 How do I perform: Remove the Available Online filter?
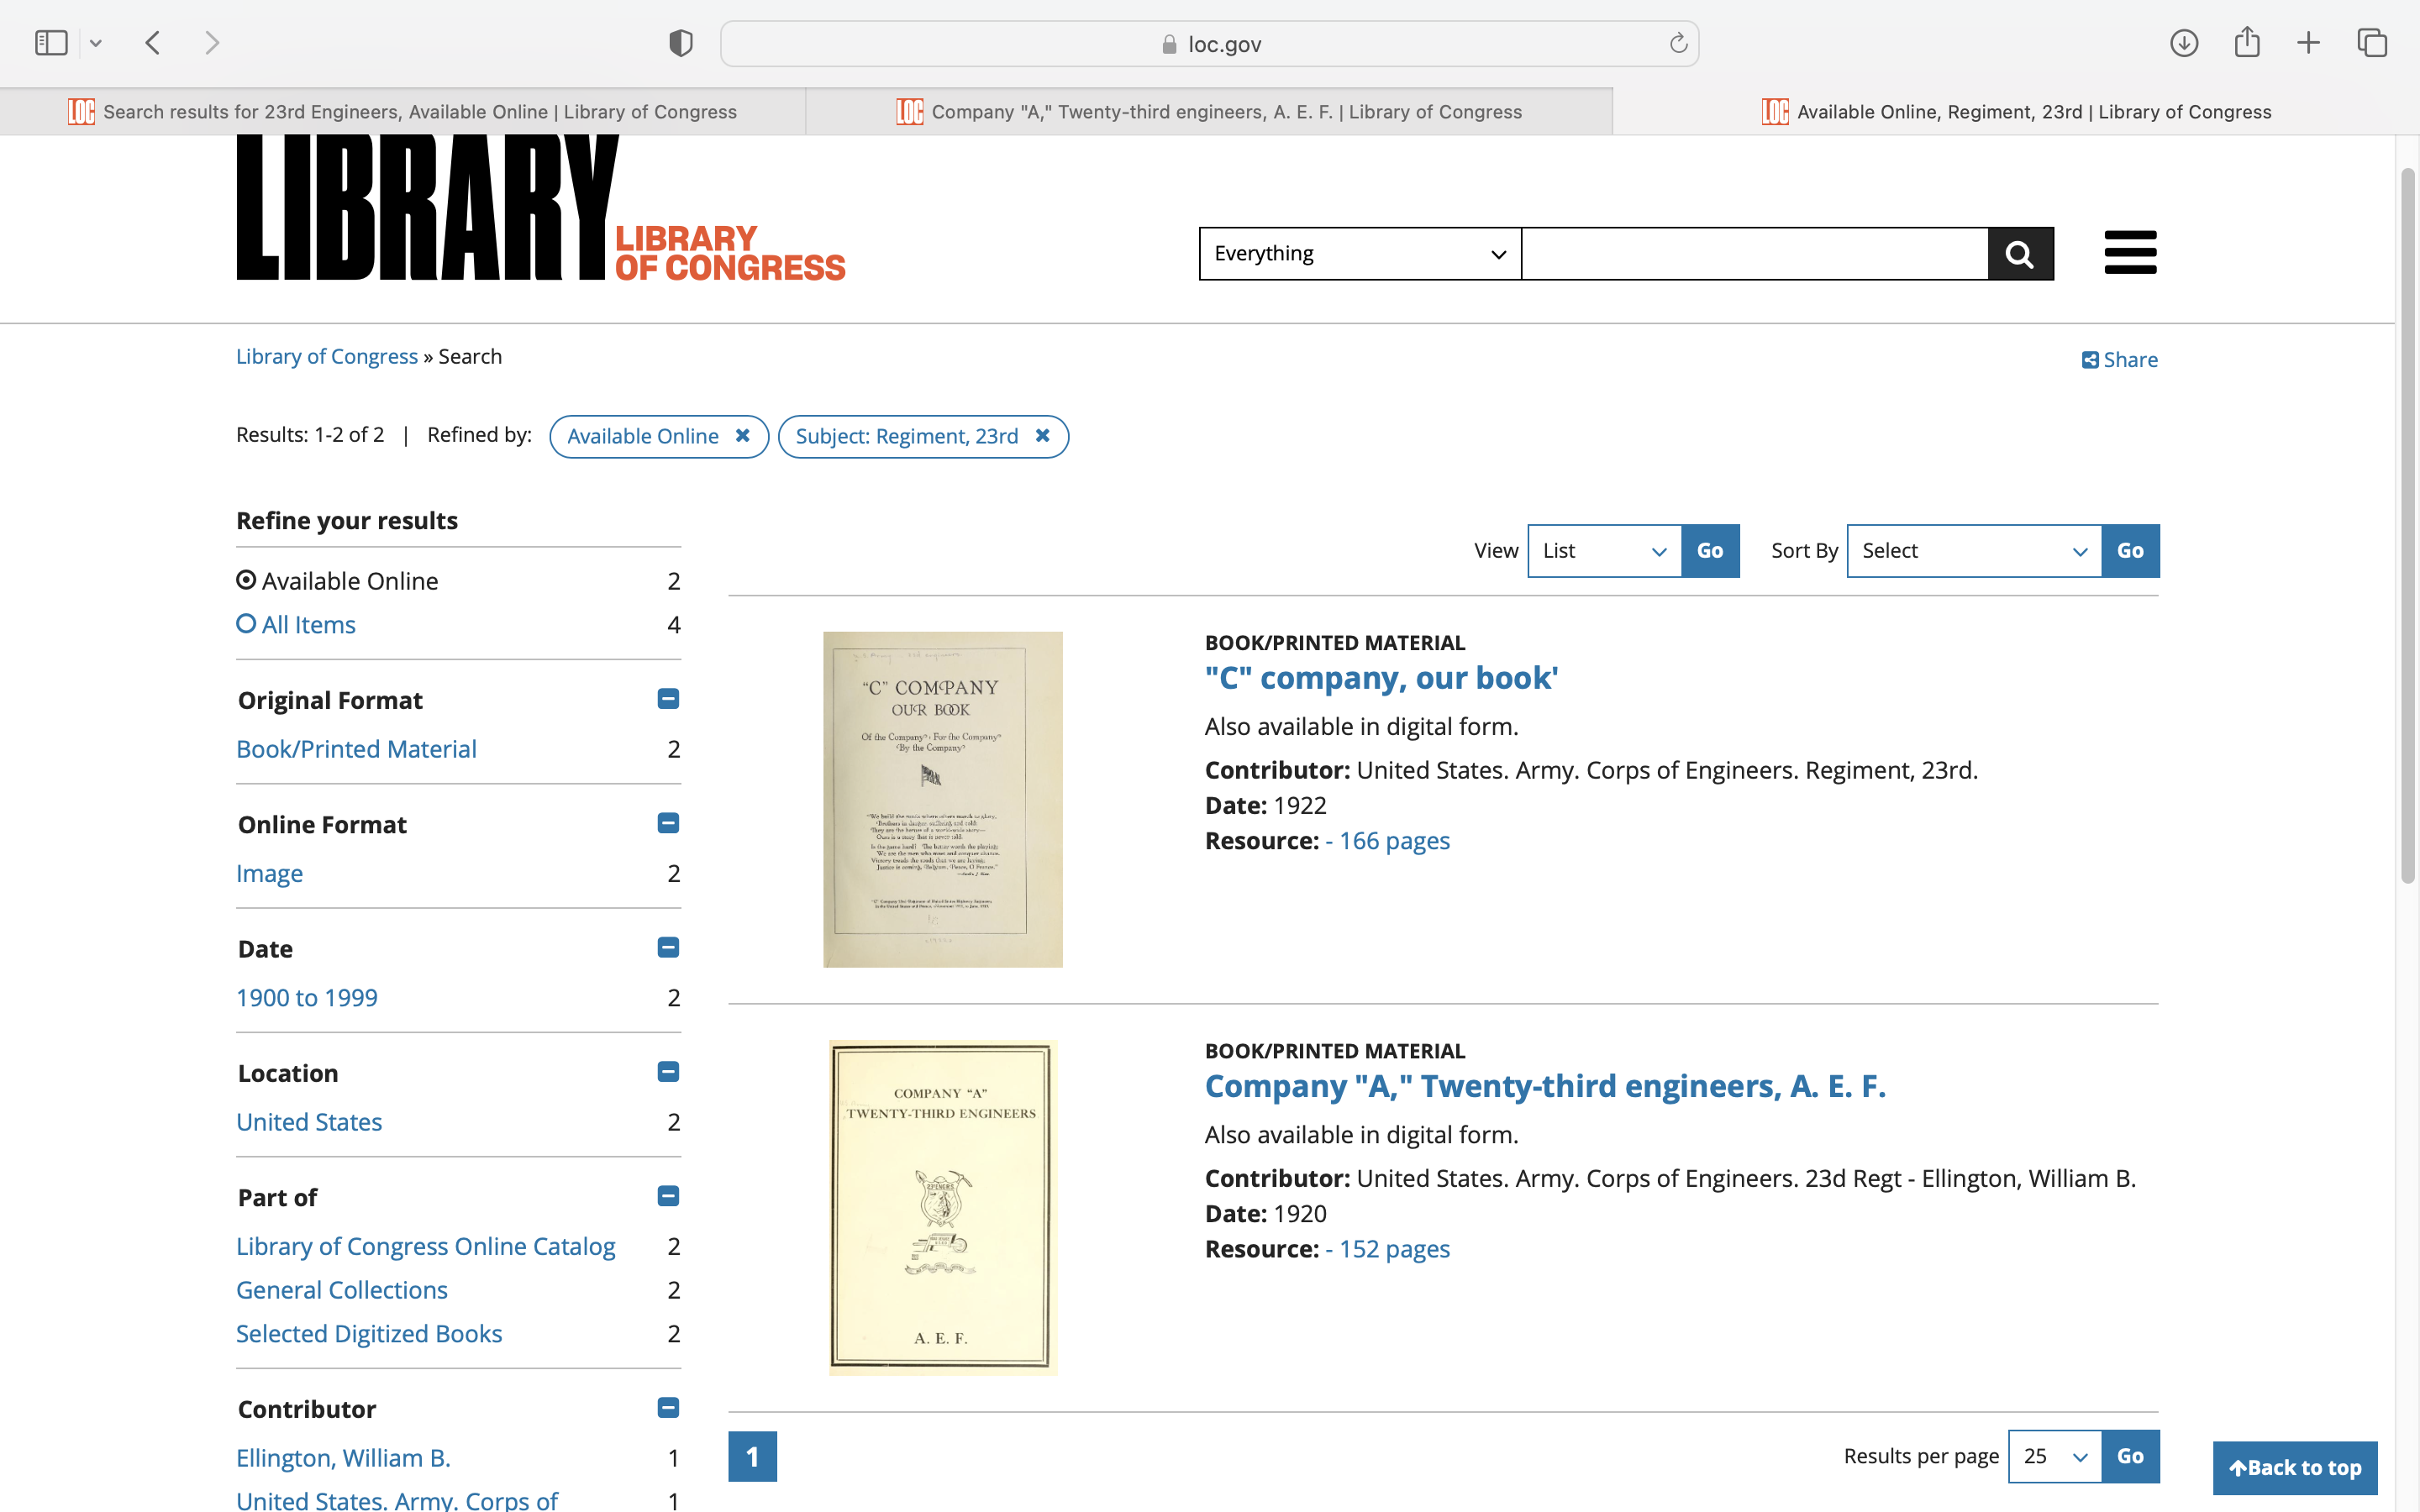(742, 436)
